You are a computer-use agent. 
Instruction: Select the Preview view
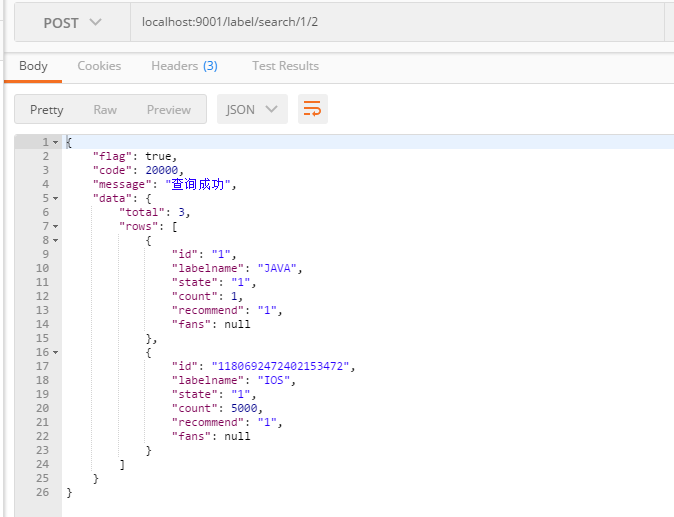pos(168,110)
